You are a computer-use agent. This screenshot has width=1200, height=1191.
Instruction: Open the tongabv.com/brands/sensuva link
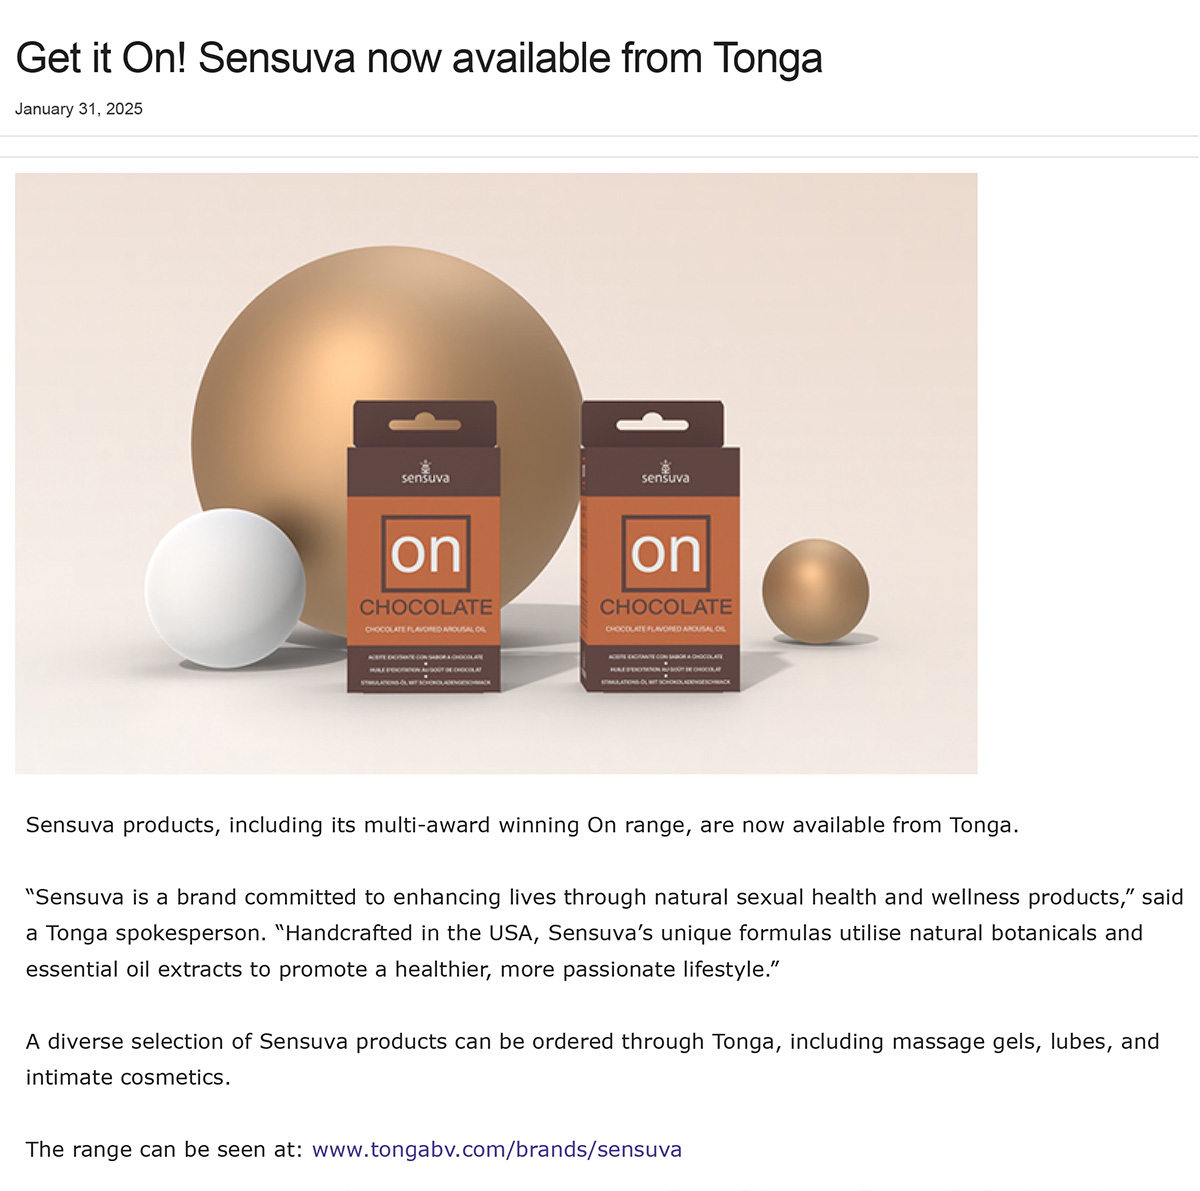click(496, 1150)
